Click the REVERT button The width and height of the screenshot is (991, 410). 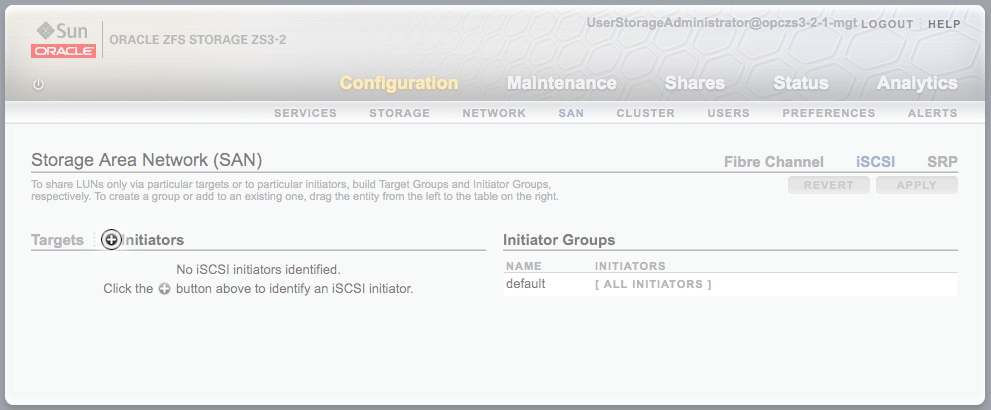point(829,185)
